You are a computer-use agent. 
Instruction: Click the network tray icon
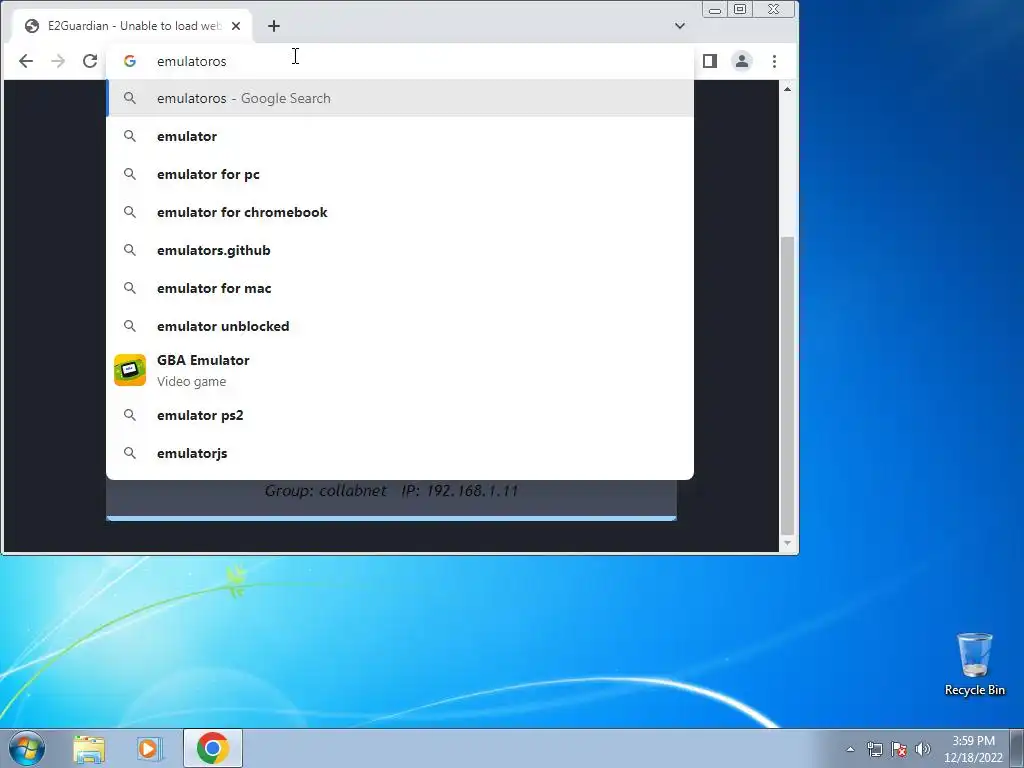(x=874, y=749)
